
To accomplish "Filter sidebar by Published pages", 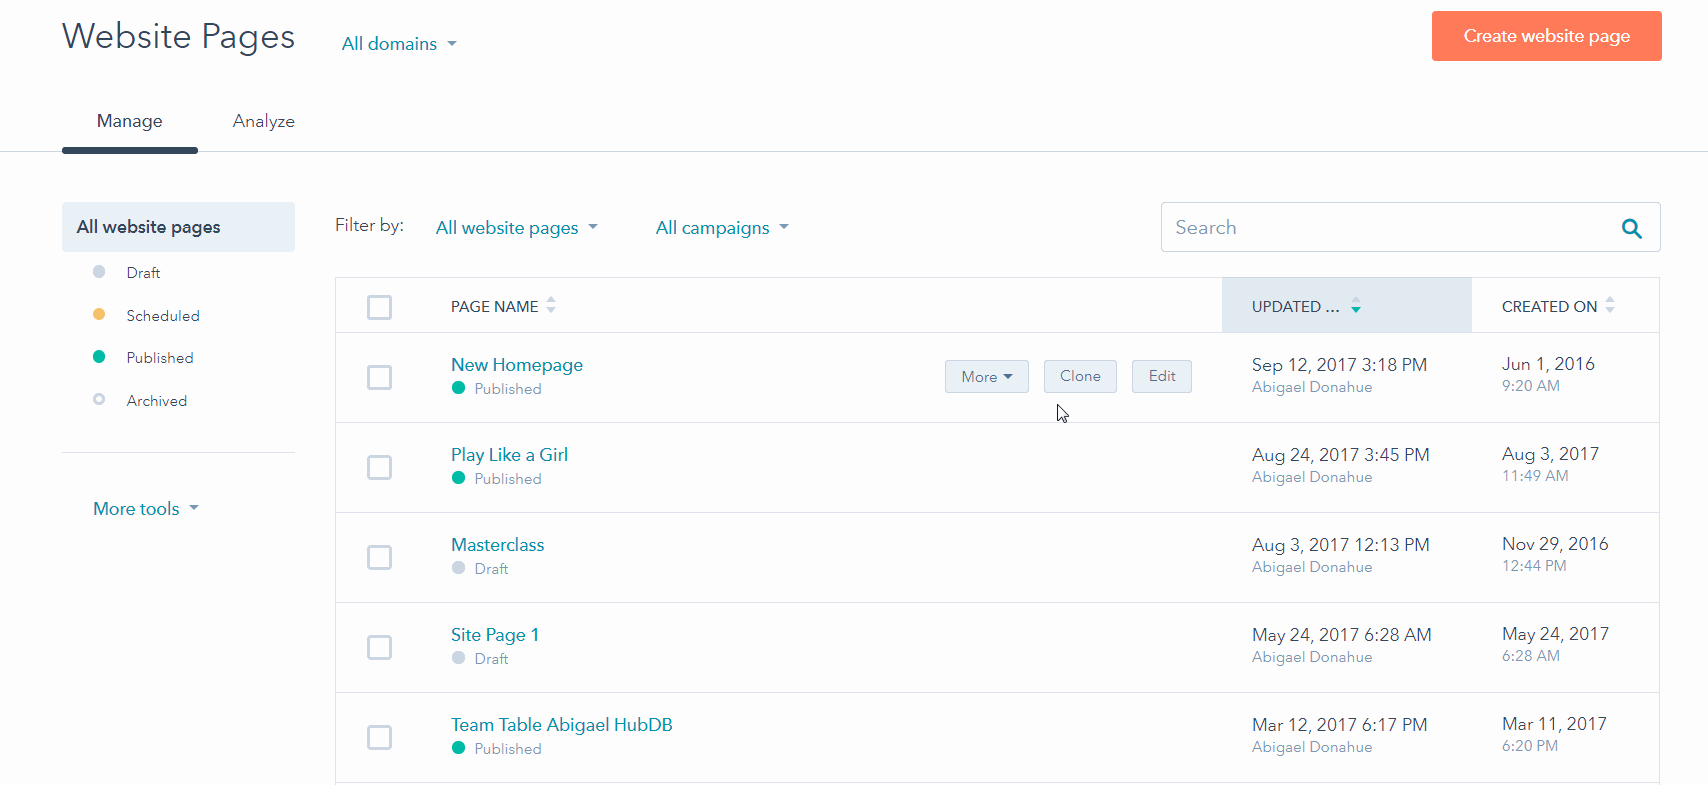I will tap(160, 358).
